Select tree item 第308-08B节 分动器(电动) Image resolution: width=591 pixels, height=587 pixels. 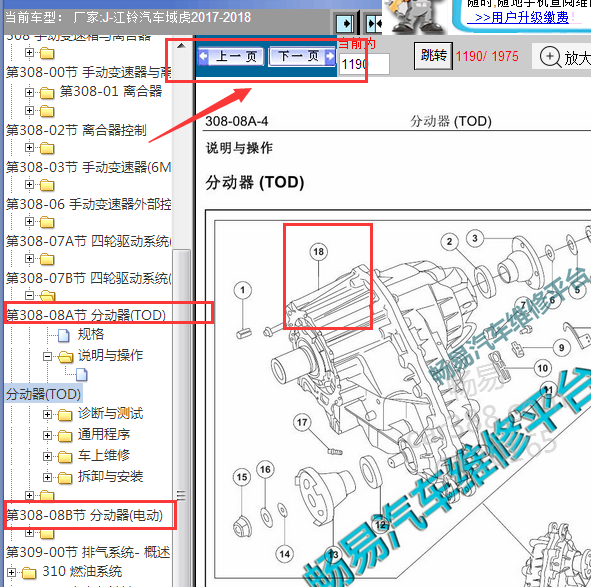pos(84,515)
